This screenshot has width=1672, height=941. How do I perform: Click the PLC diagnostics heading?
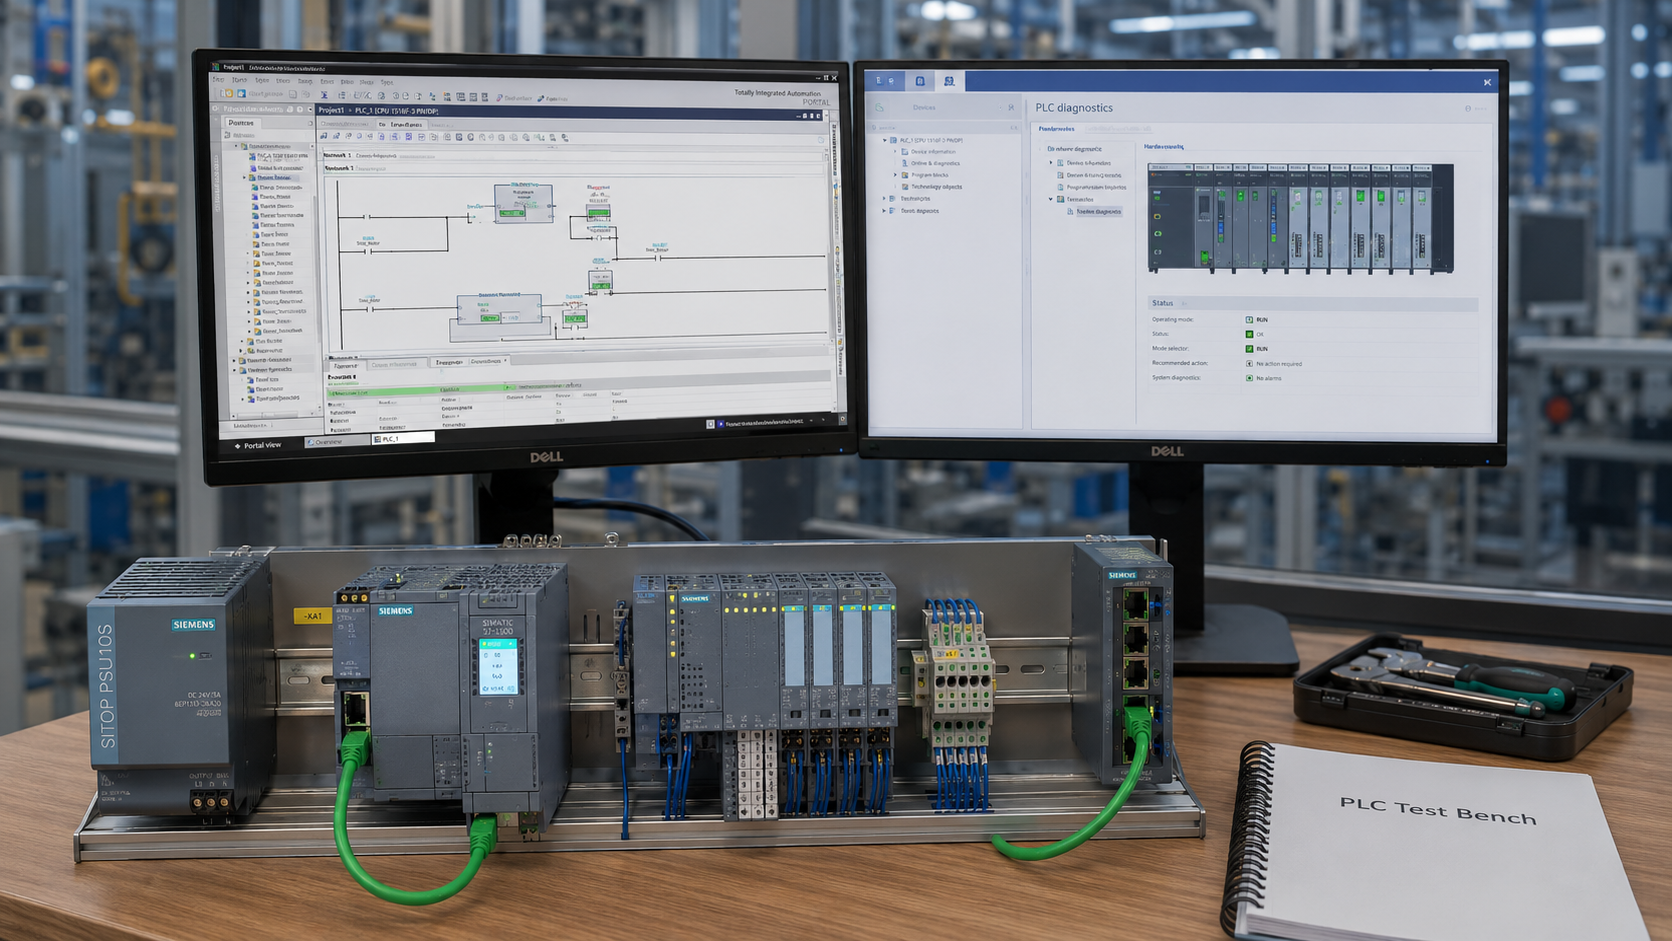coord(1073,108)
